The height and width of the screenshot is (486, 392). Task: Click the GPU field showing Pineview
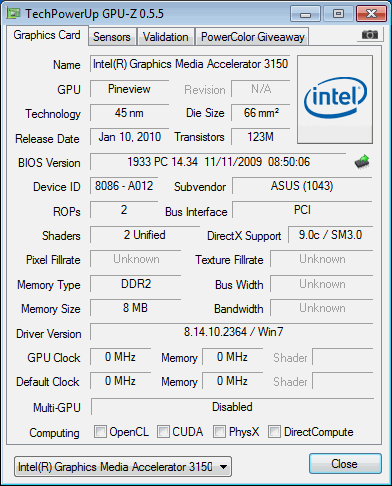click(129, 89)
